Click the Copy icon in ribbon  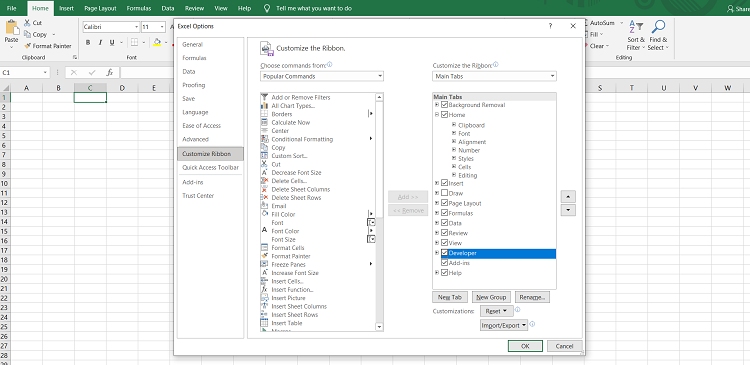(x=27, y=34)
